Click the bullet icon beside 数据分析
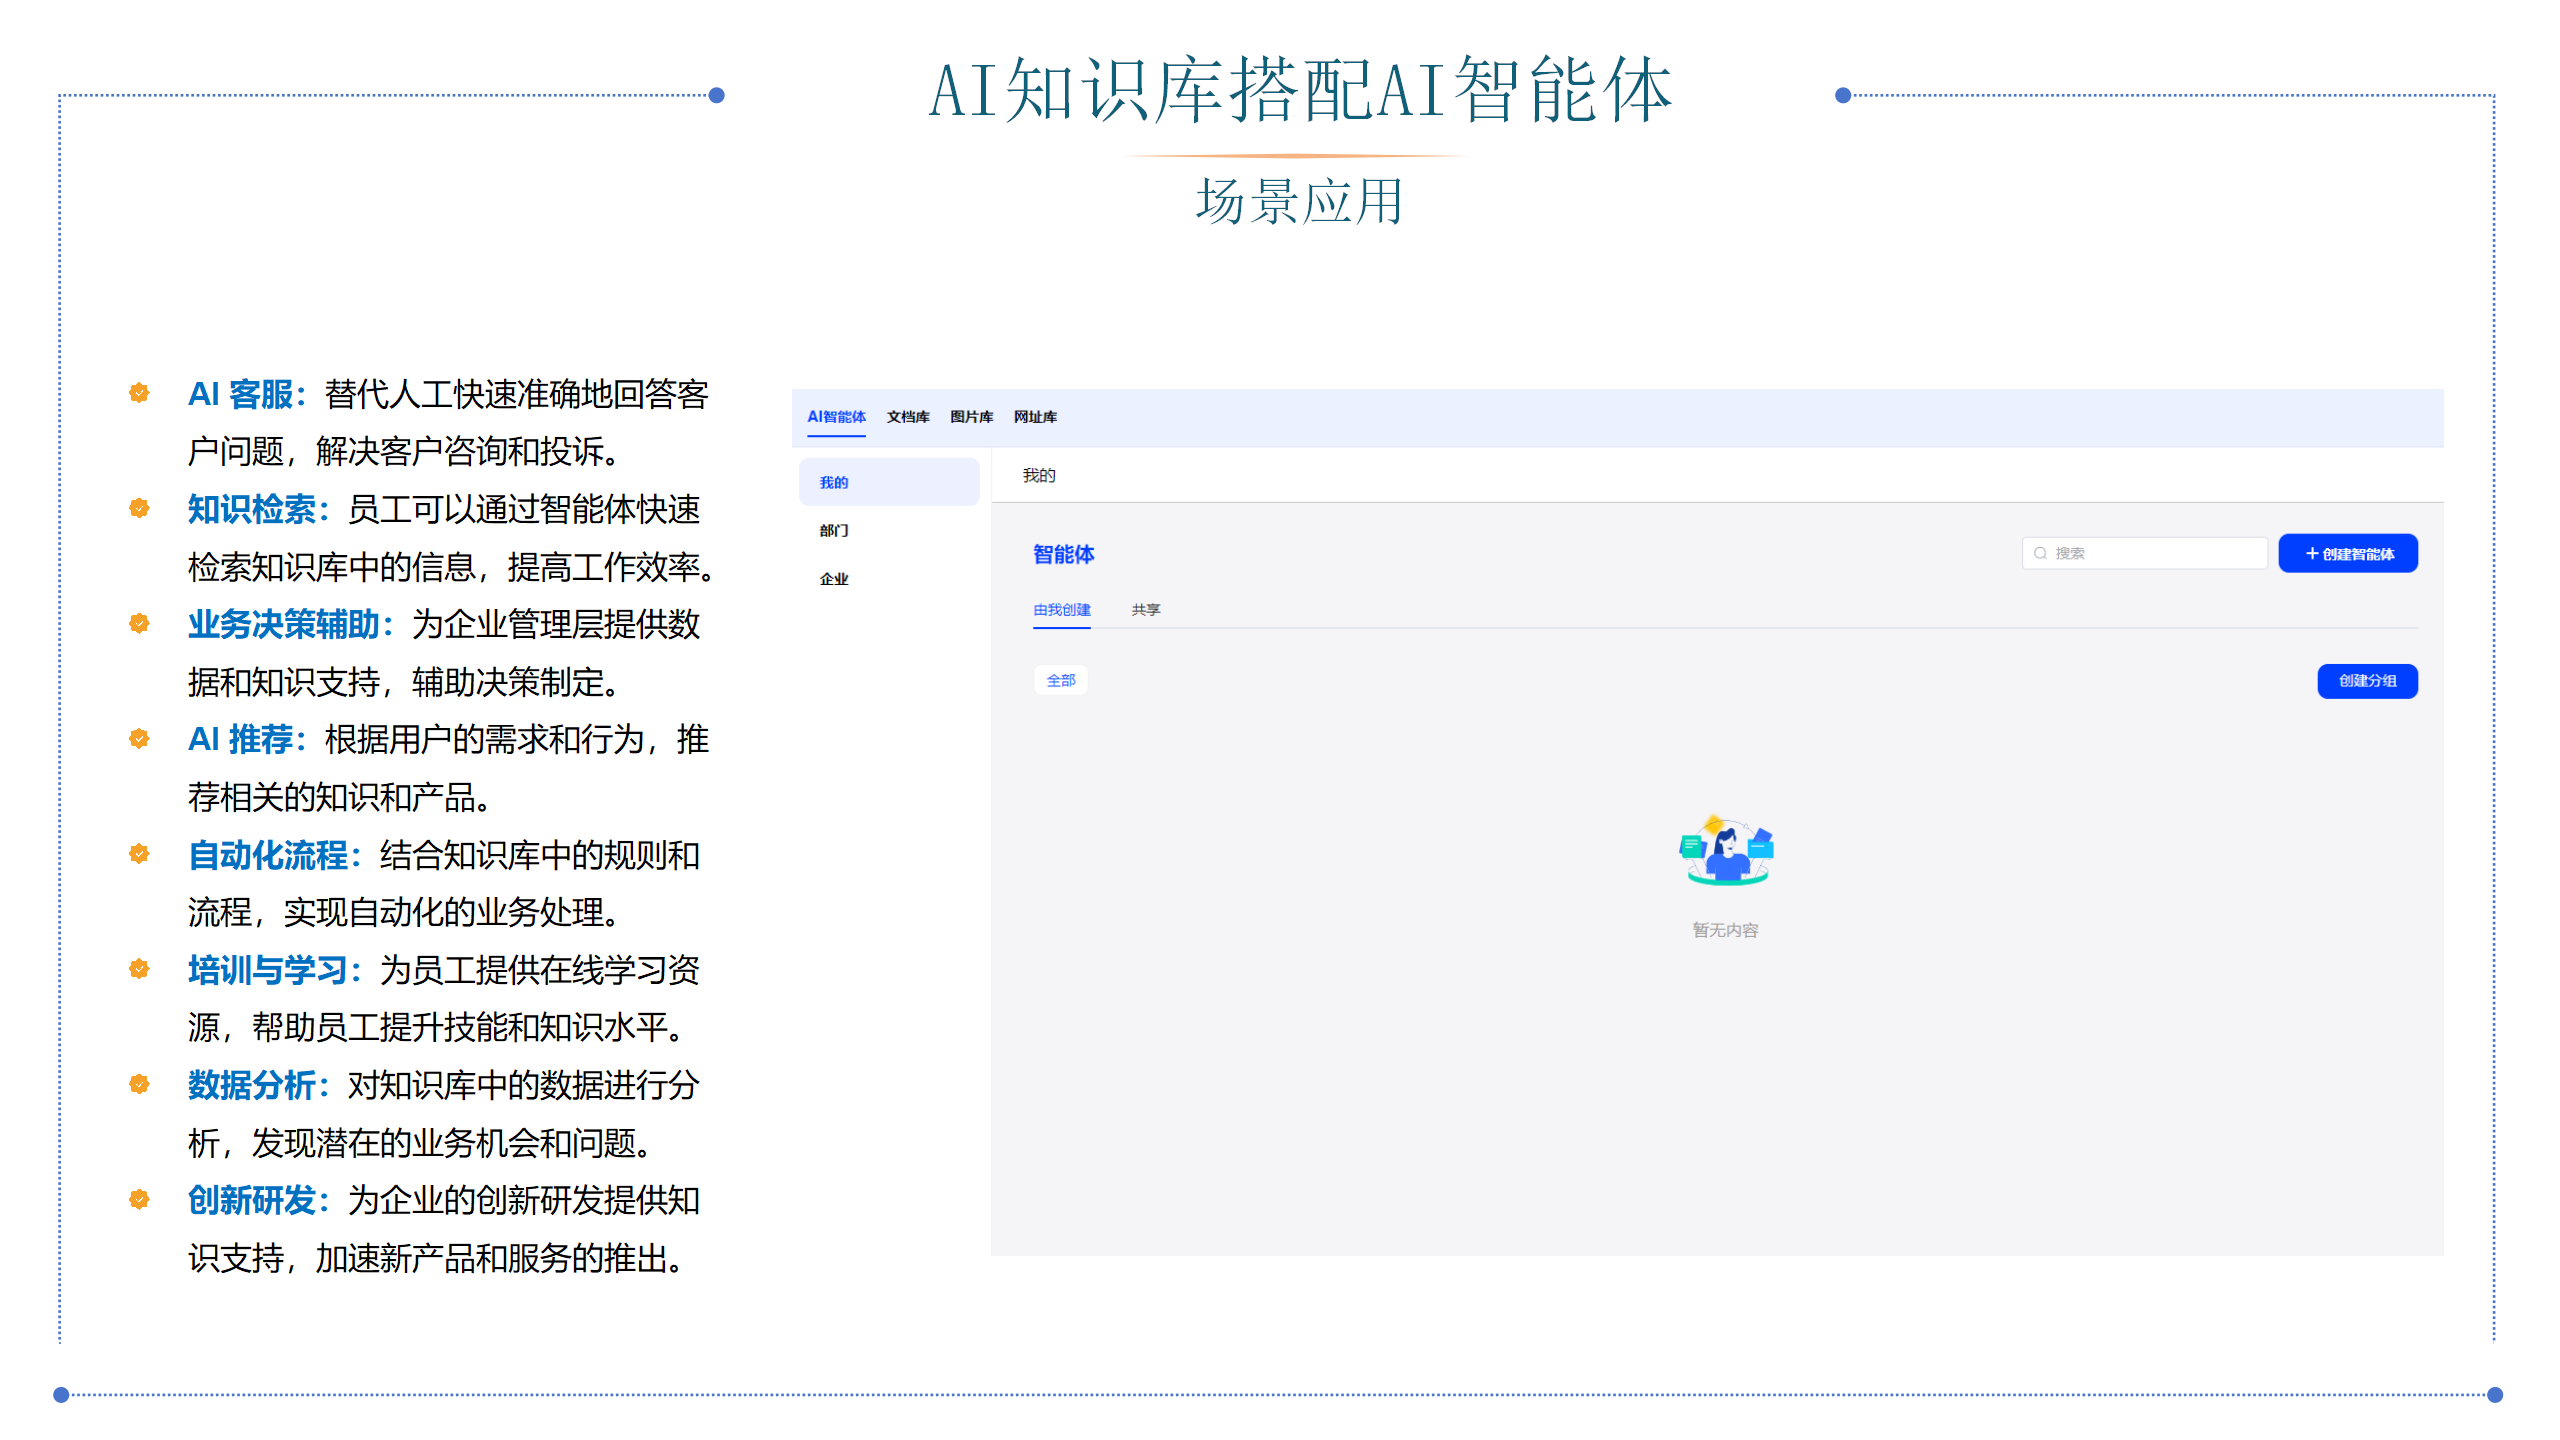 tap(139, 1083)
